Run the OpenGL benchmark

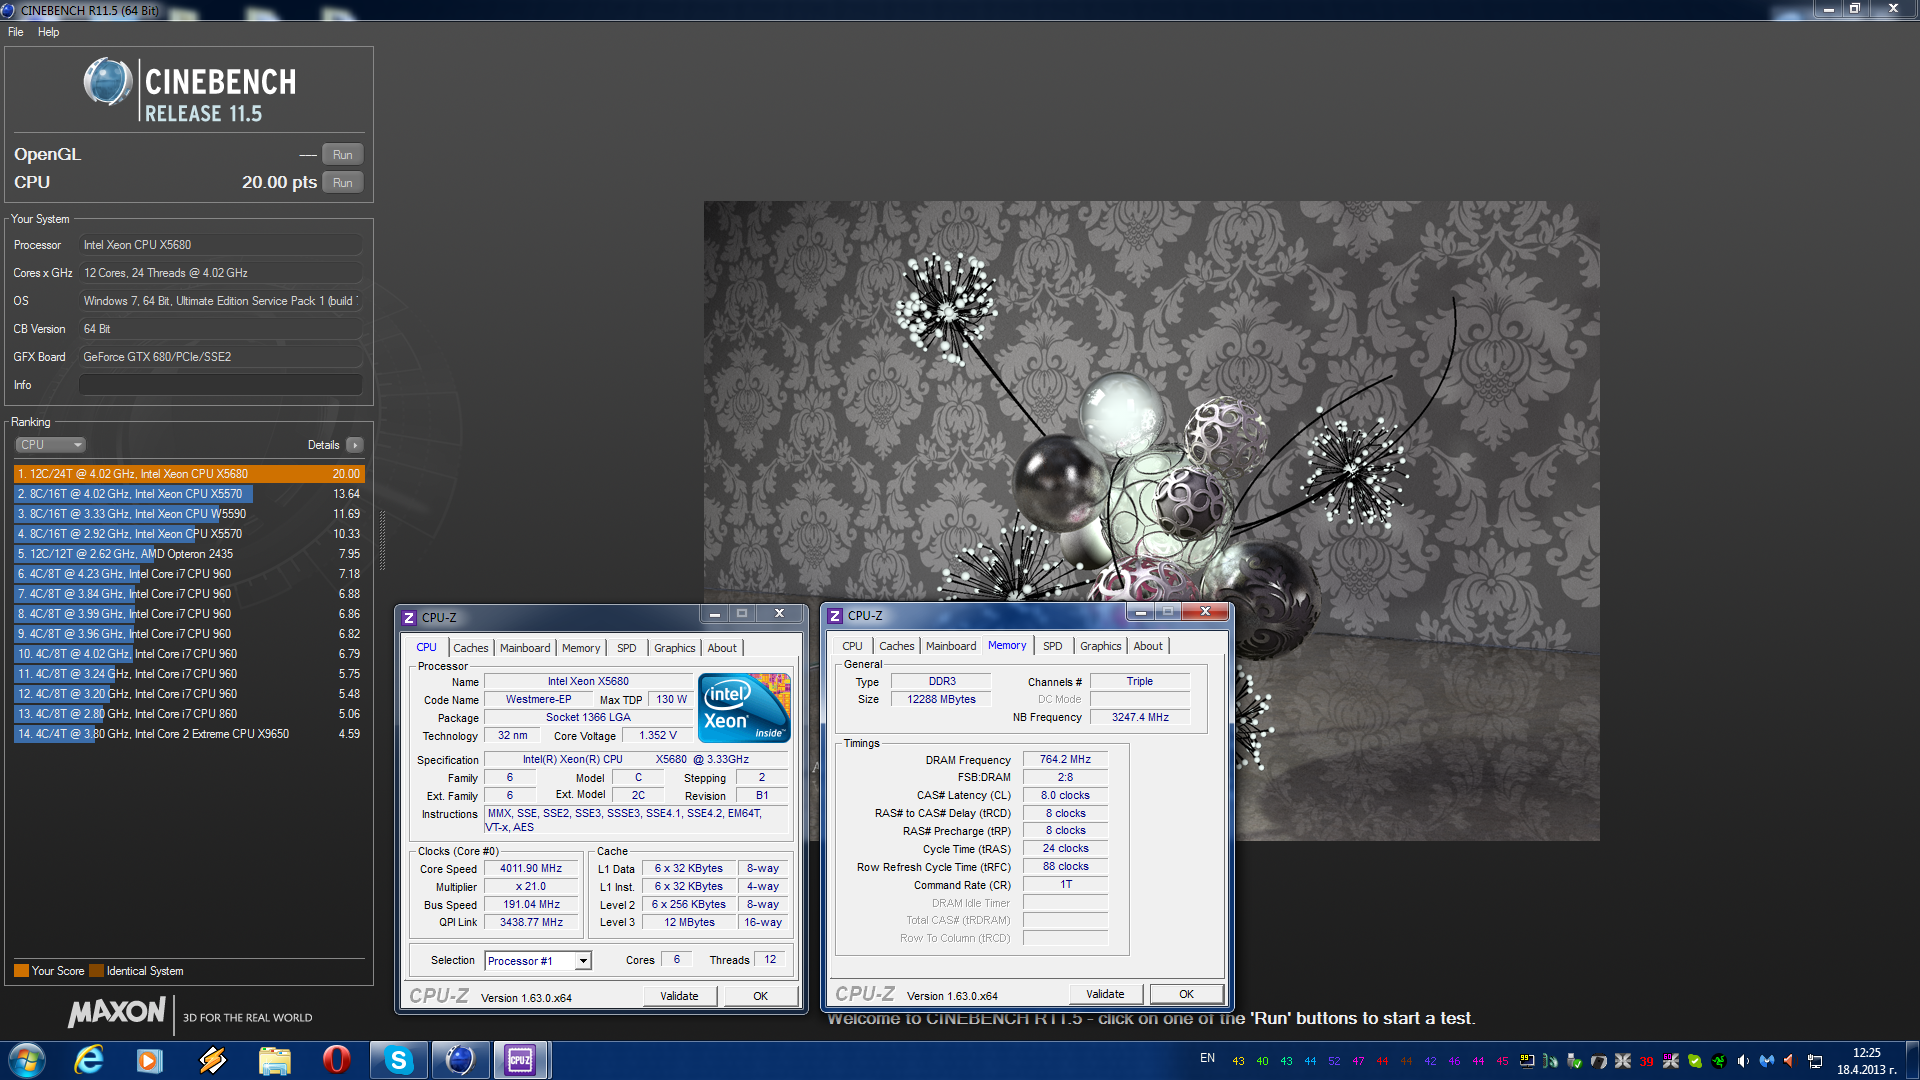coord(343,155)
